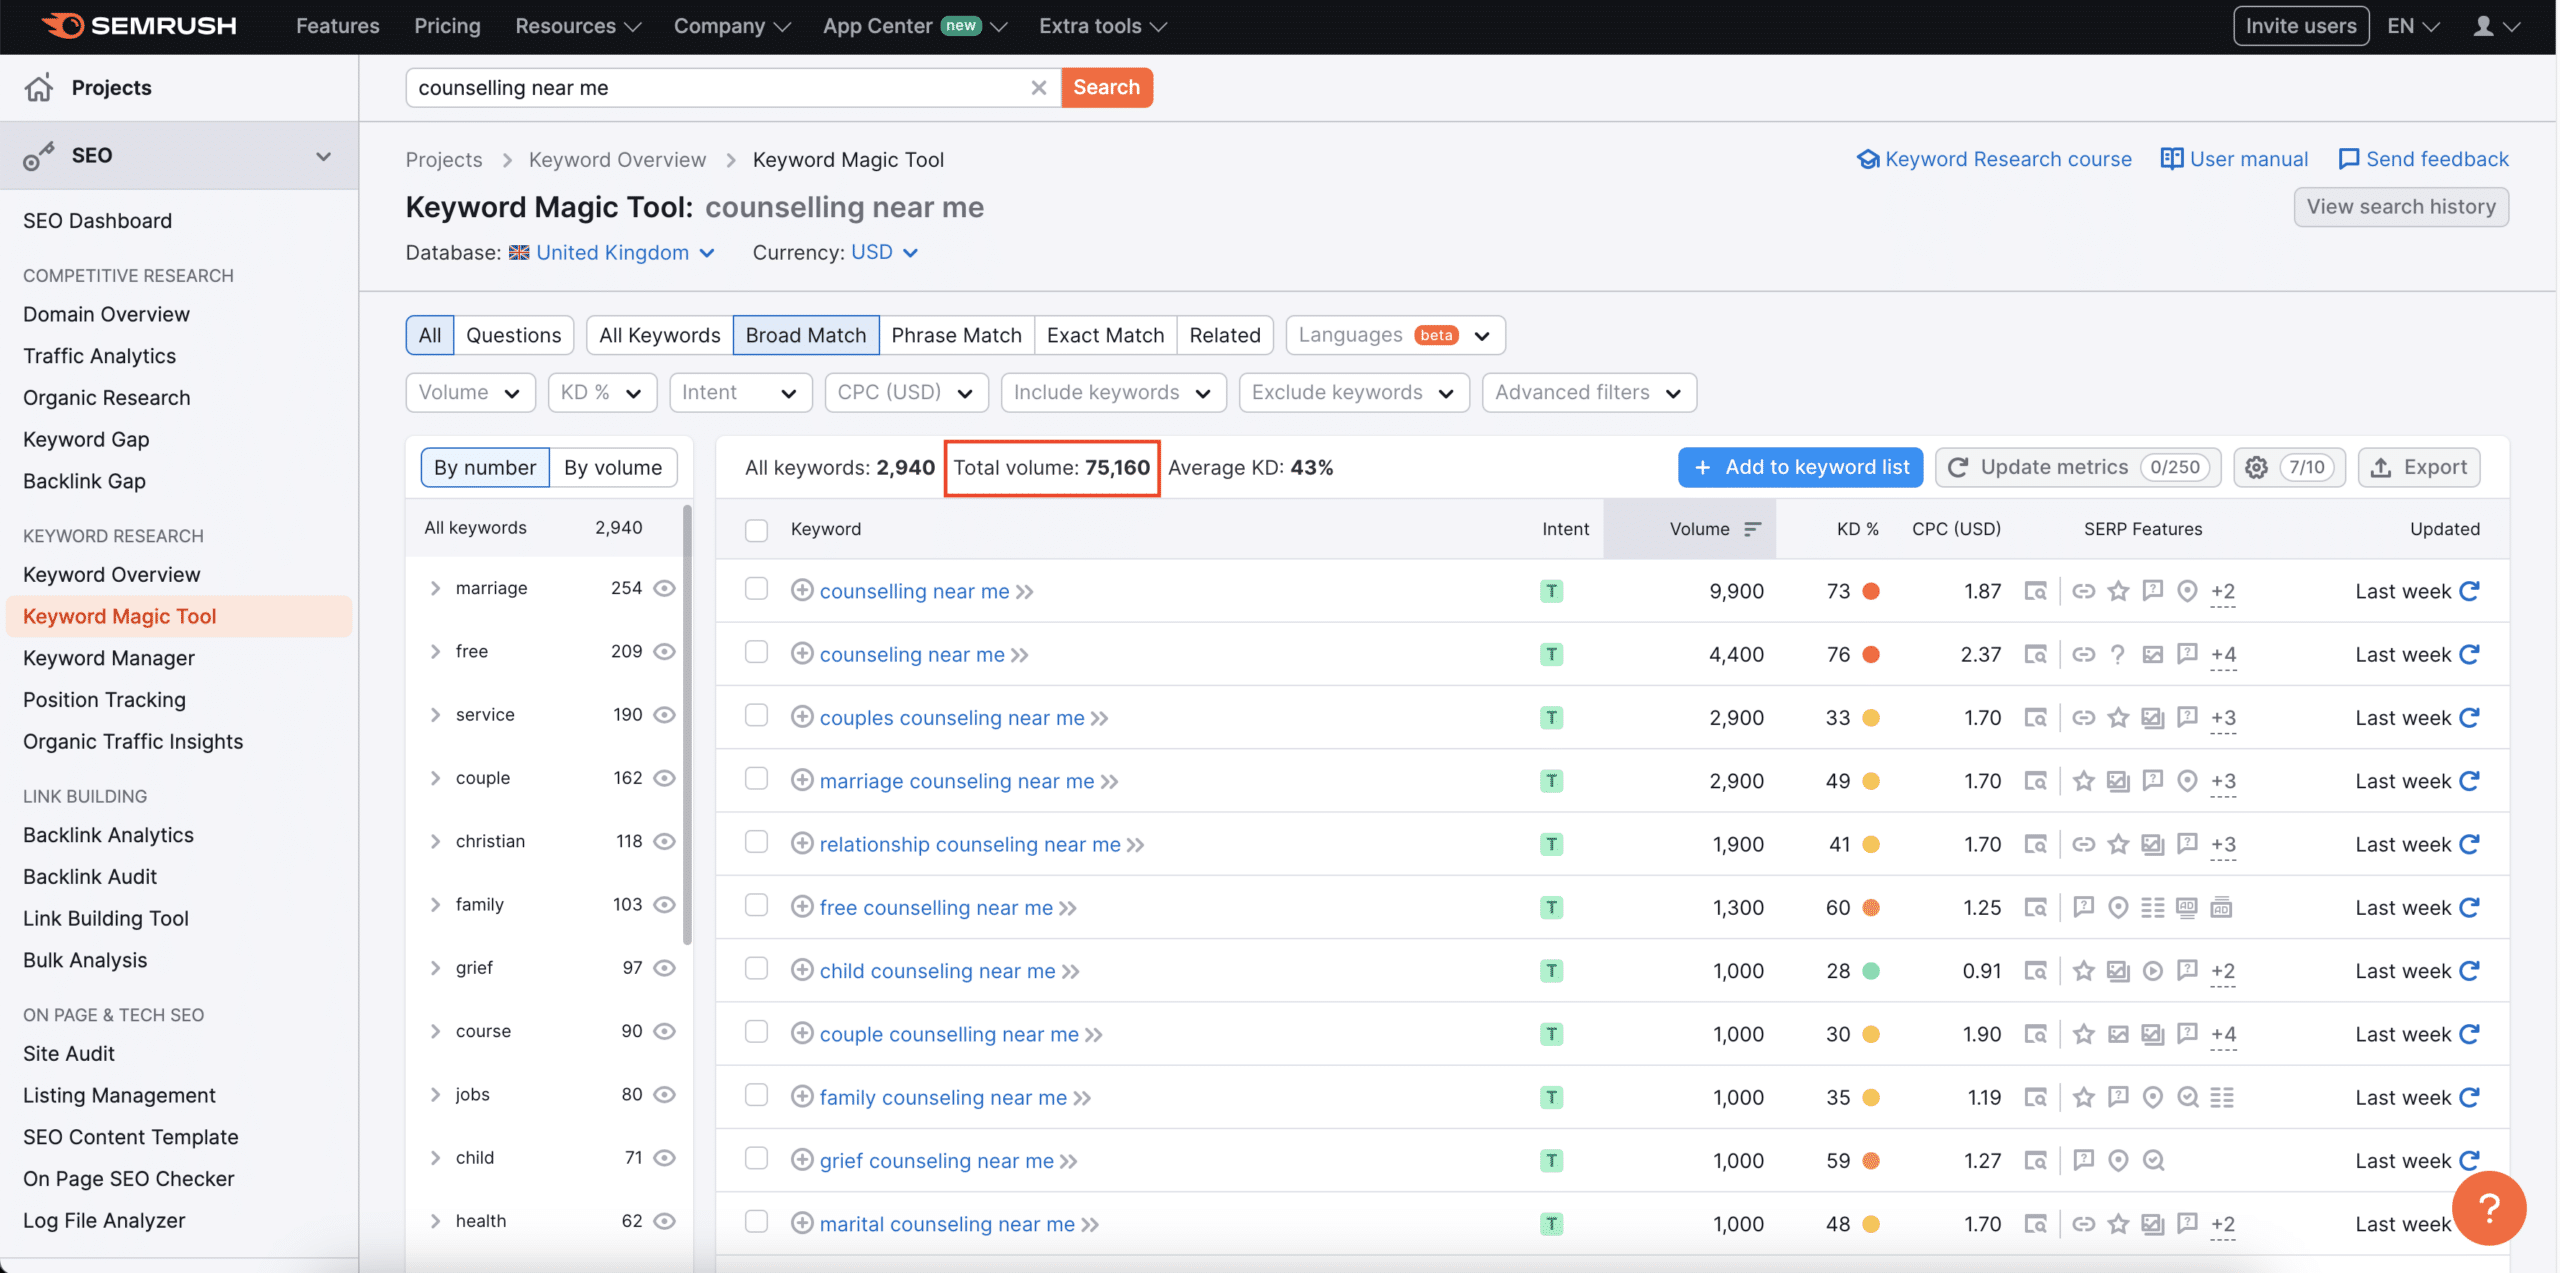This screenshot has width=2560, height=1273.
Task: Click the Export button
Action: (x=2418, y=468)
